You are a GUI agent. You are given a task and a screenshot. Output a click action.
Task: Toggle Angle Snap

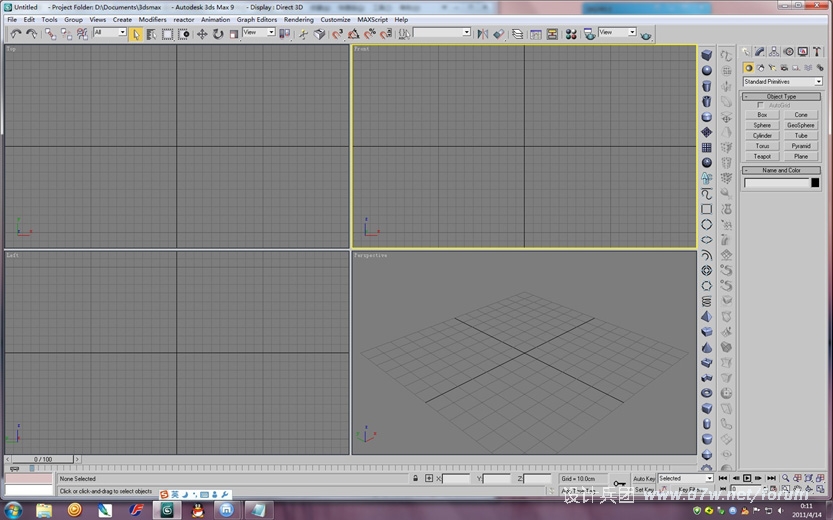click(x=353, y=35)
